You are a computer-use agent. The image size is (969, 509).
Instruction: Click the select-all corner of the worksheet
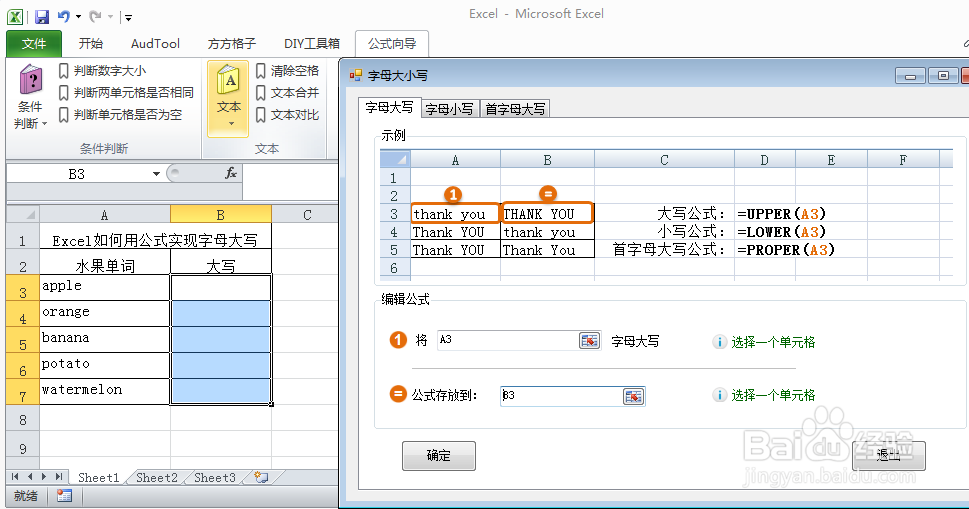click(23, 214)
